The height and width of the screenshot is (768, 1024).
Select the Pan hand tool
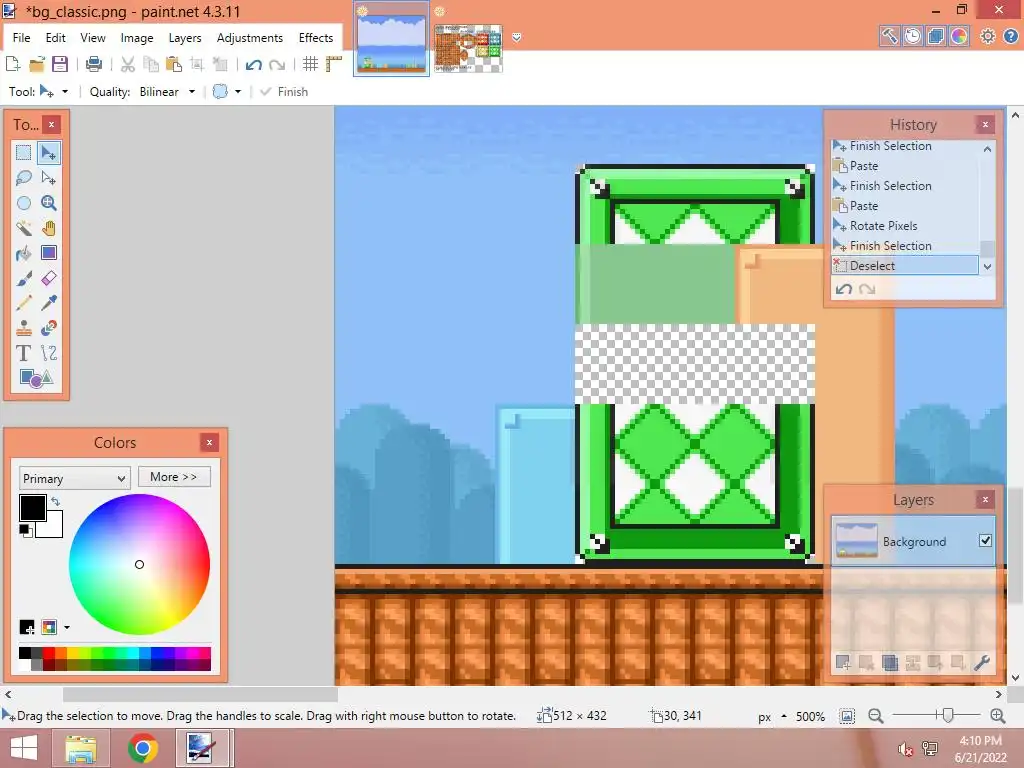tap(48, 228)
